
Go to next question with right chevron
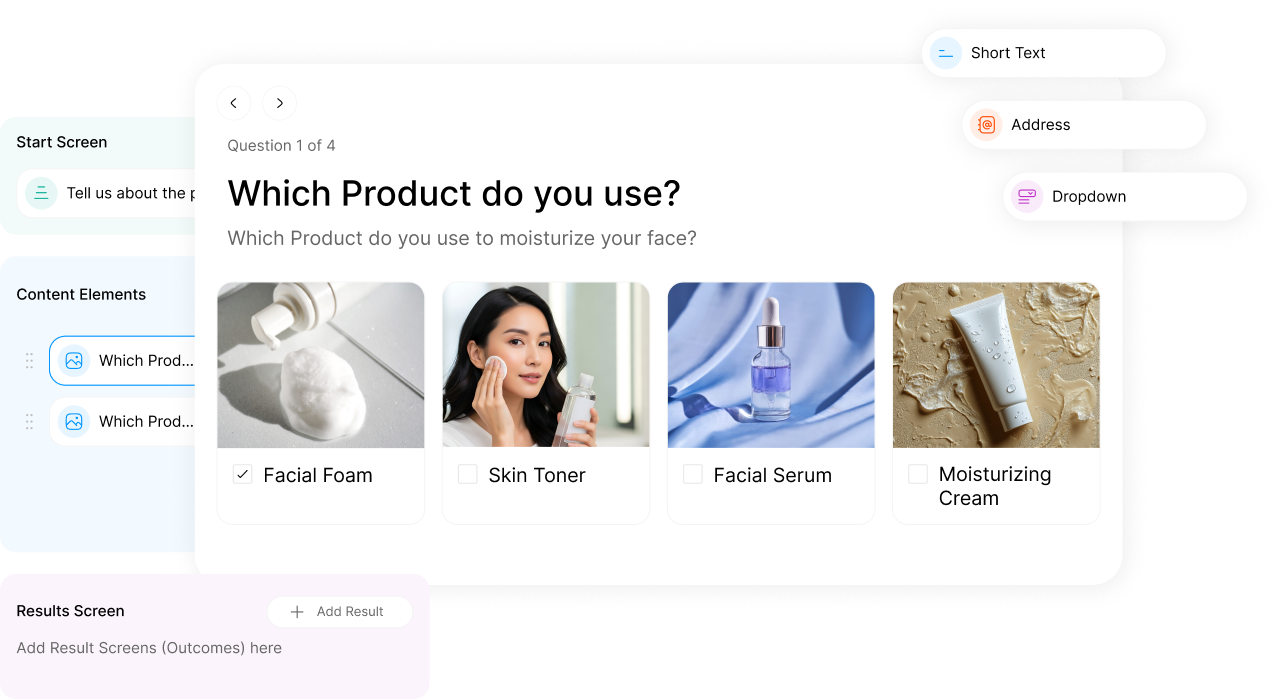[x=280, y=103]
